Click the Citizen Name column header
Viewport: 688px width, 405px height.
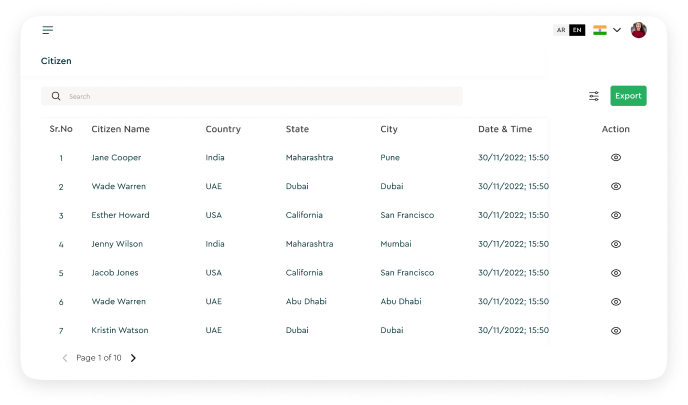point(120,129)
